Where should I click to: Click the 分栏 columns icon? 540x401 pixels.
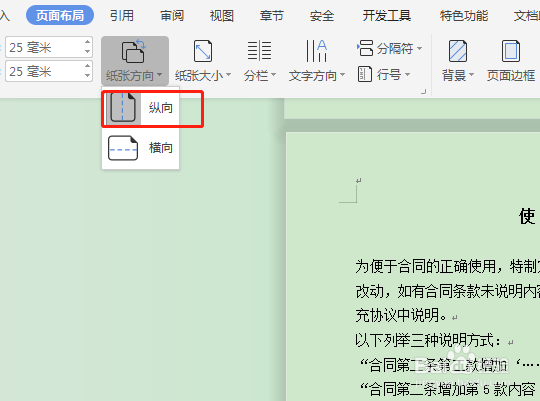coord(259,51)
